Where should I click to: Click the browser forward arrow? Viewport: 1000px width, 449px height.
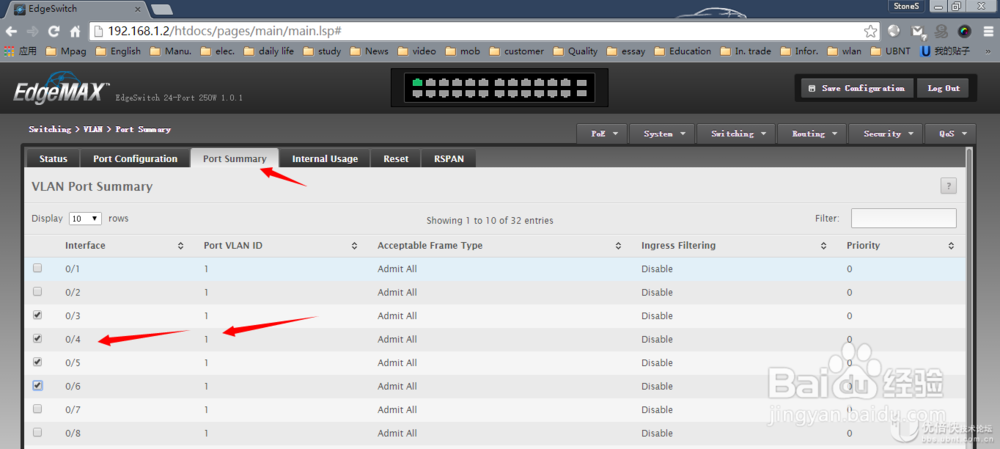(x=32, y=31)
